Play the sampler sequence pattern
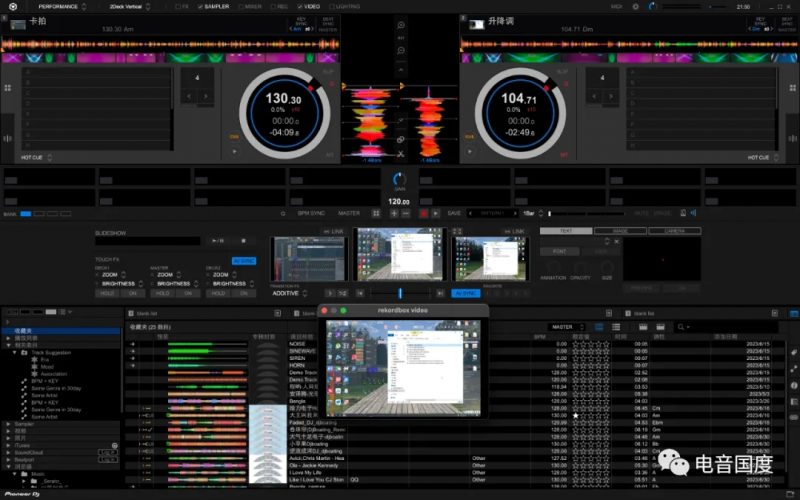800x500 pixels. (x=435, y=213)
